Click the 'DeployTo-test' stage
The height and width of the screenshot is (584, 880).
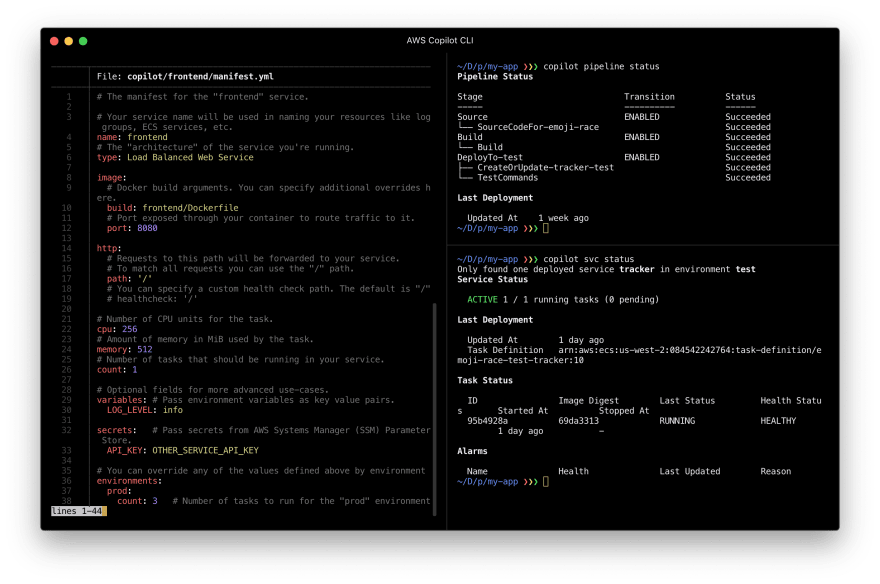[489, 157]
